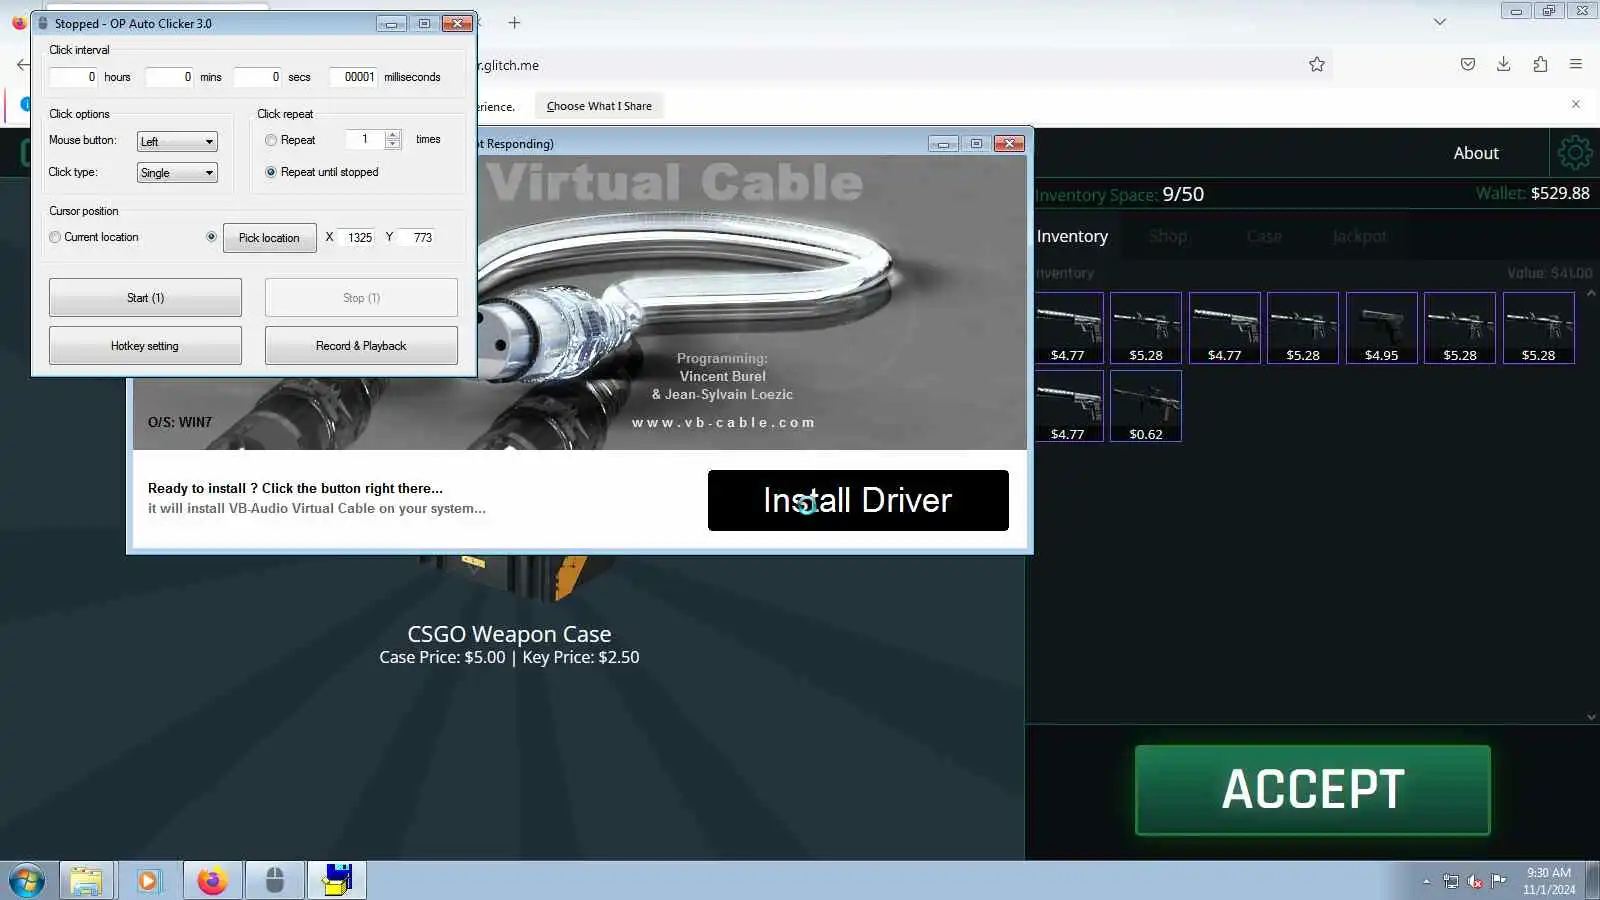Go back using the browser back arrow

[x=23, y=65]
